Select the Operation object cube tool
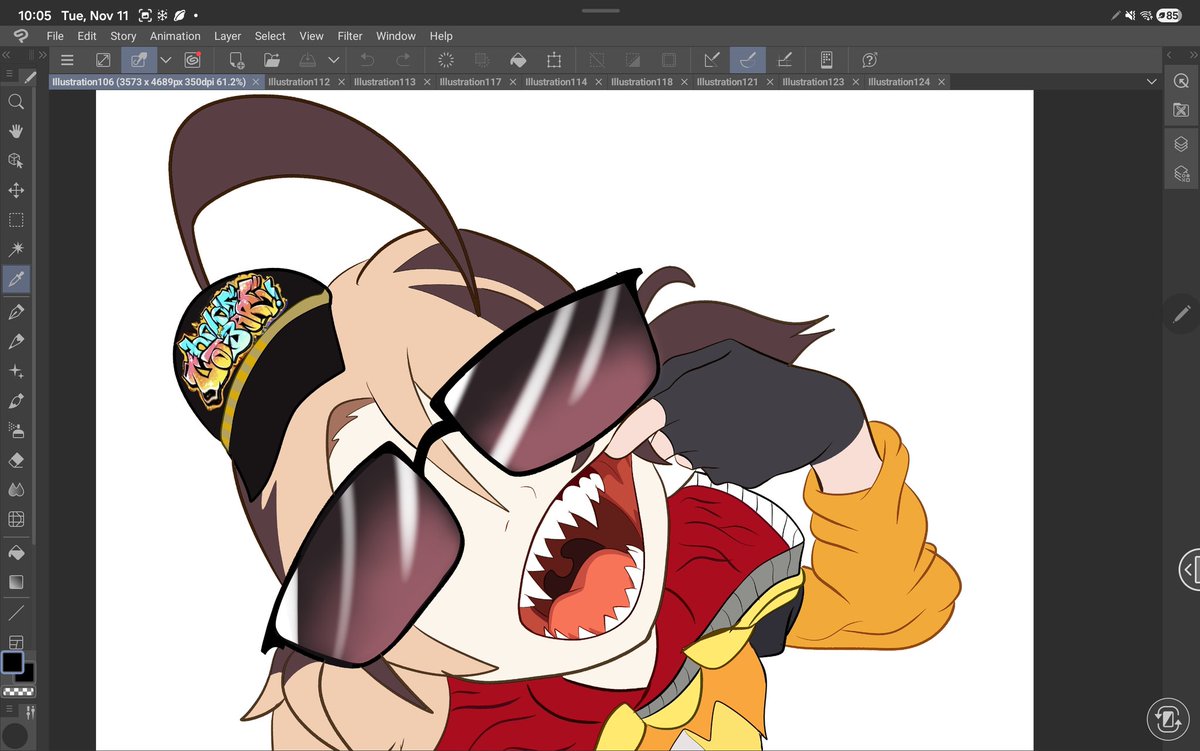Image resolution: width=1200 pixels, height=751 pixels. (x=16, y=160)
